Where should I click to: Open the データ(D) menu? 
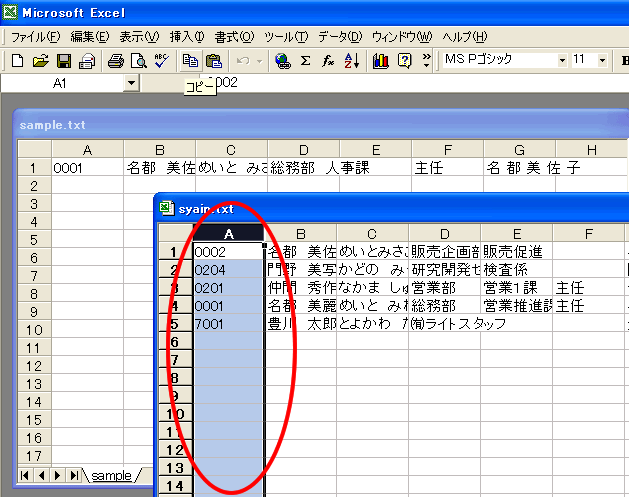point(340,37)
